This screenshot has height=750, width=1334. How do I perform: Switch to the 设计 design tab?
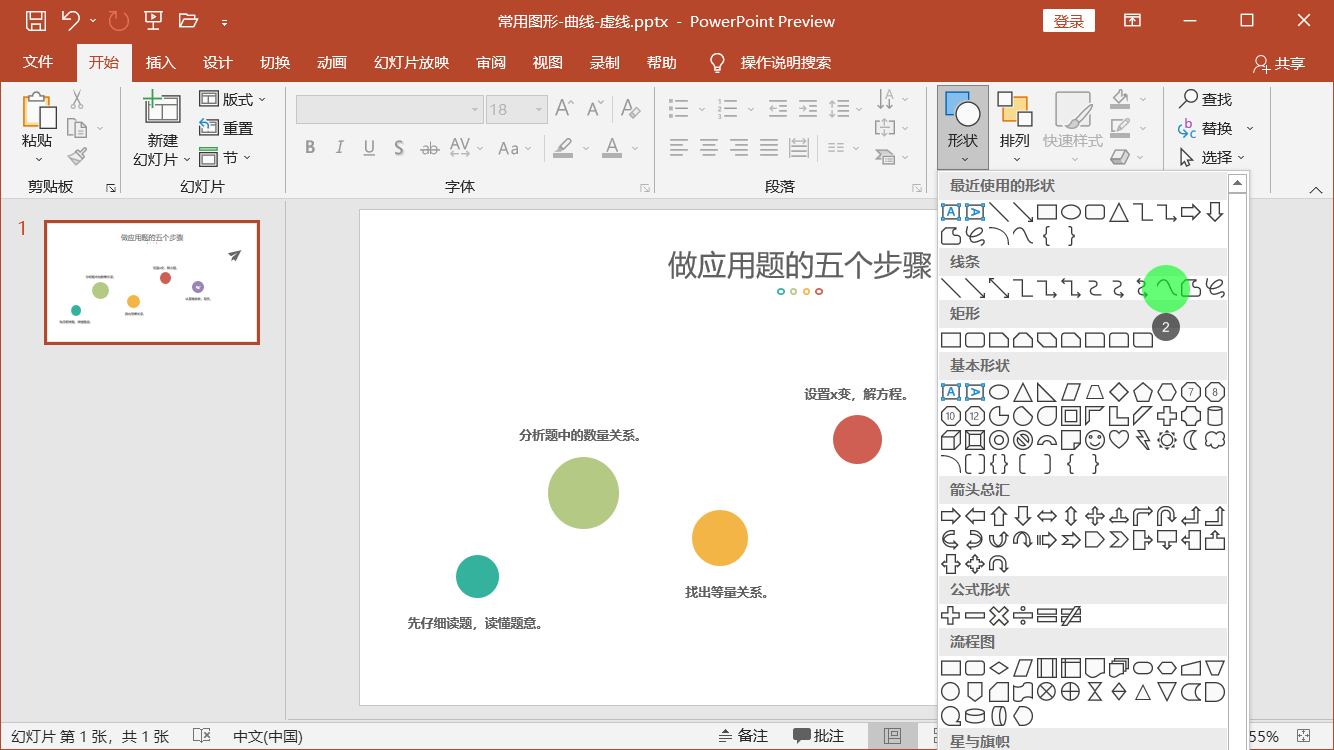(217, 62)
